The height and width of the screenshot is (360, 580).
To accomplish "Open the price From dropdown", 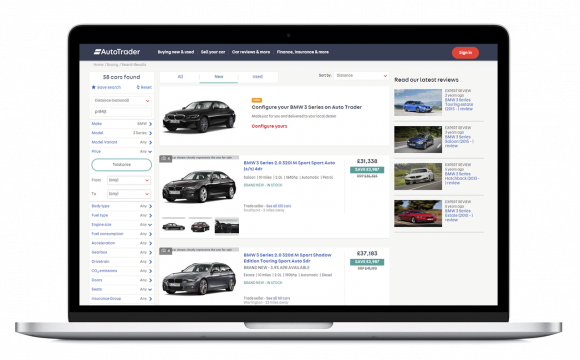I will click(129, 180).
